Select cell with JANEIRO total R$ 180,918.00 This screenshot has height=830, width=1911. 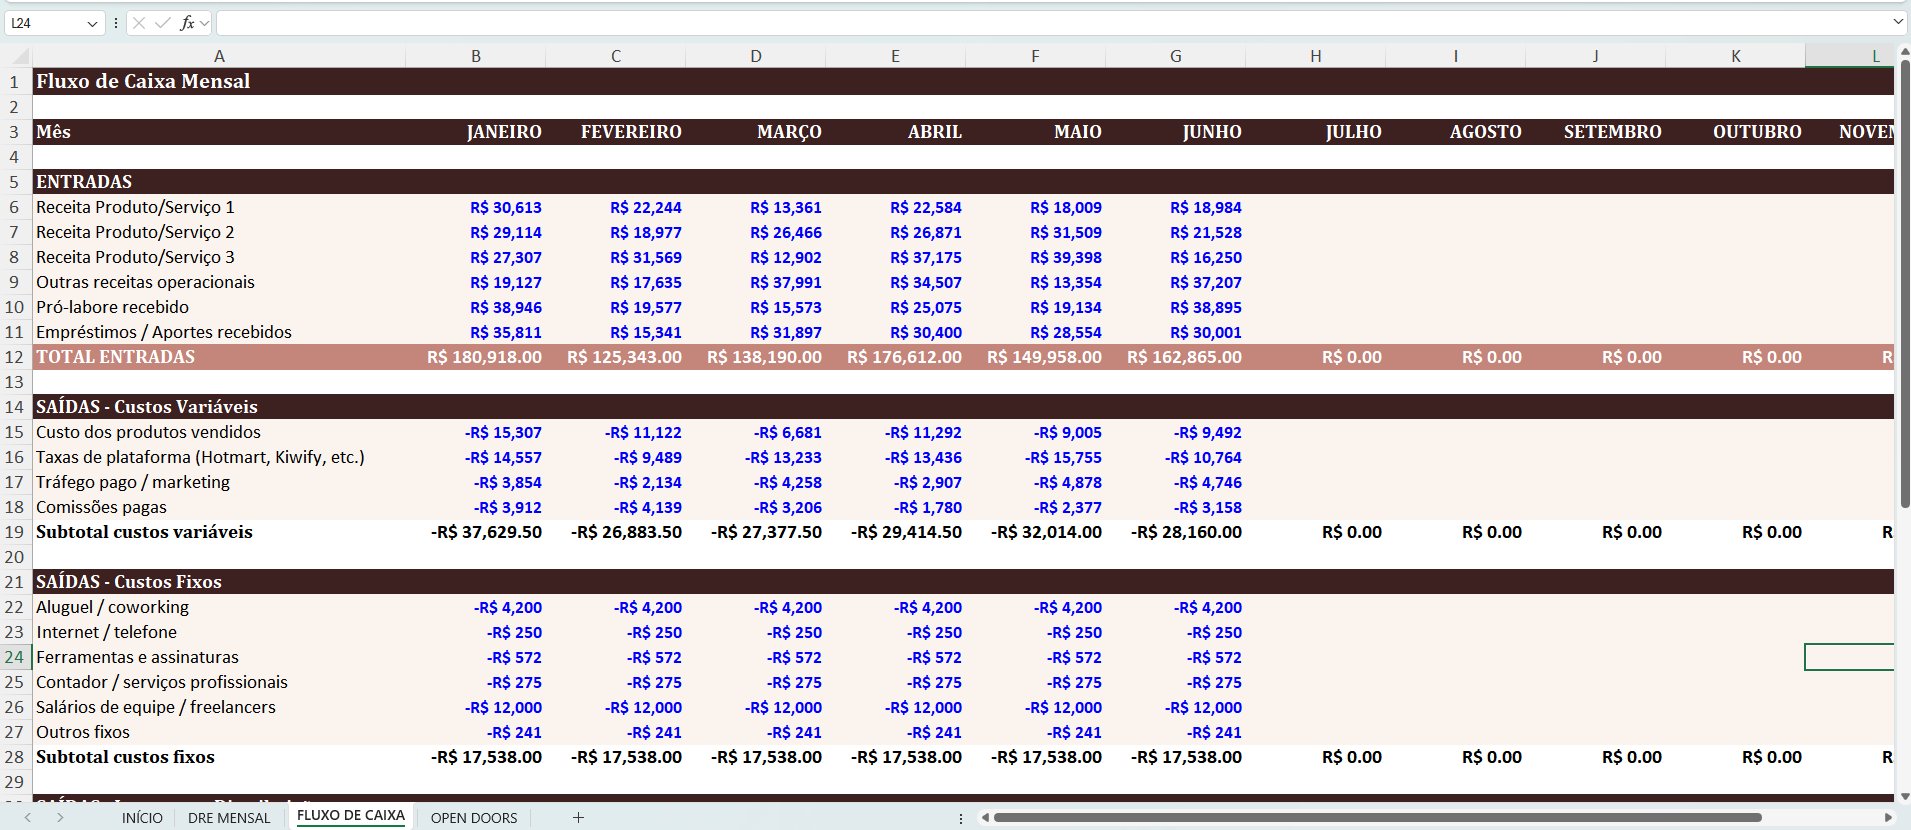pos(476,357)
